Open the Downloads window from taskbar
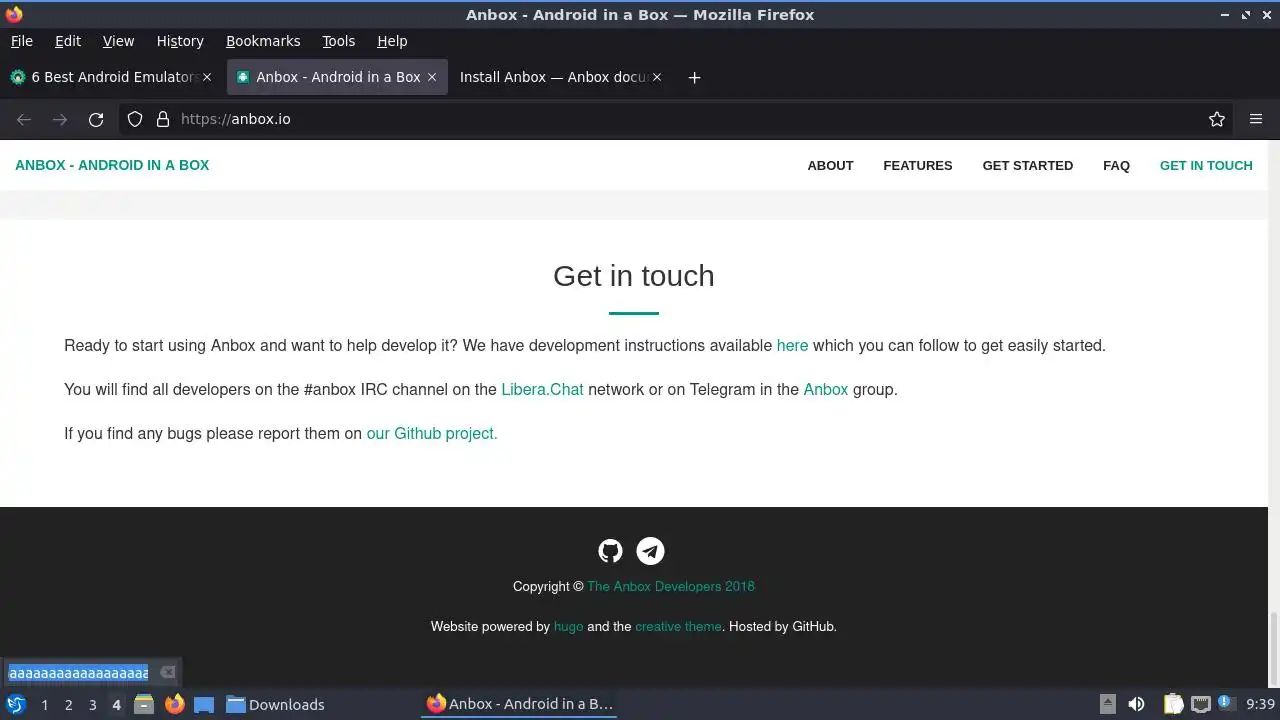Viewport: 1280px width, 720px height. (275, 704)
